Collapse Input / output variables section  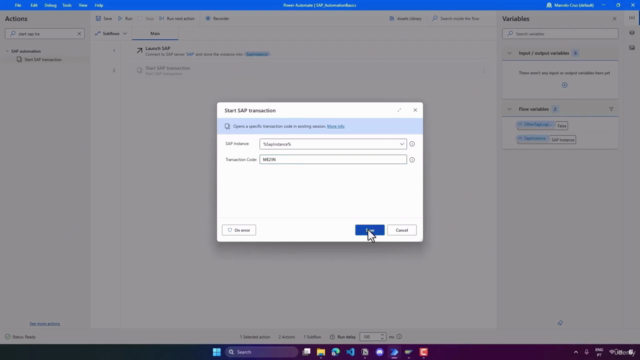point(509,53)
